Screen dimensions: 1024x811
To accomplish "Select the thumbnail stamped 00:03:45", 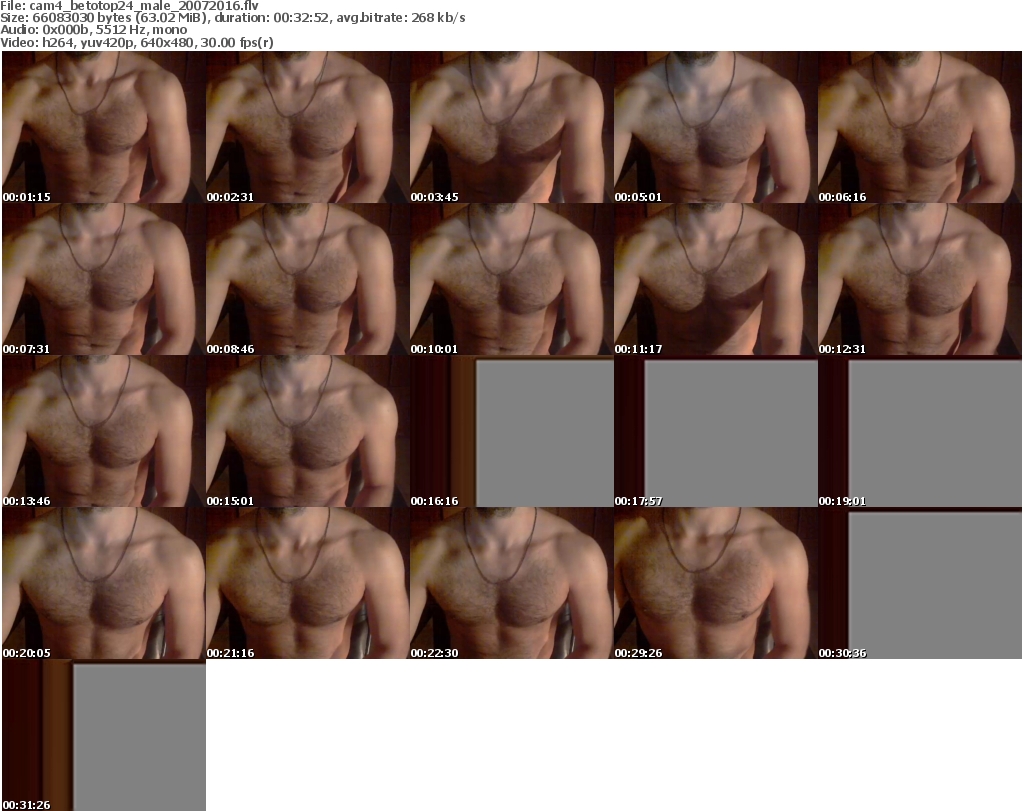I will (511, 127).
